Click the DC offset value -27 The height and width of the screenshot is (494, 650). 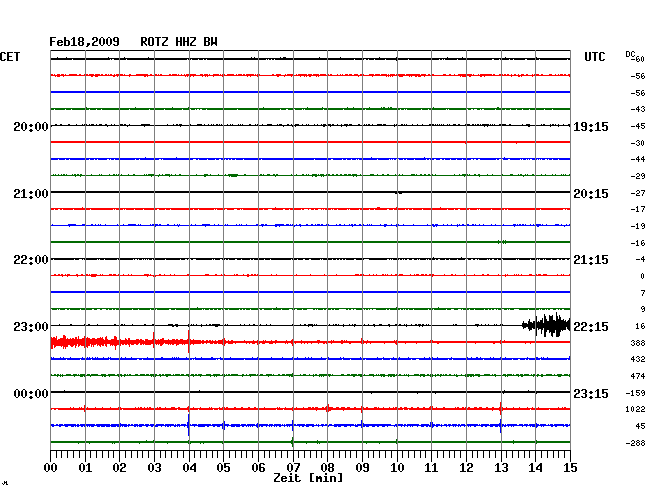coord(638,193)
